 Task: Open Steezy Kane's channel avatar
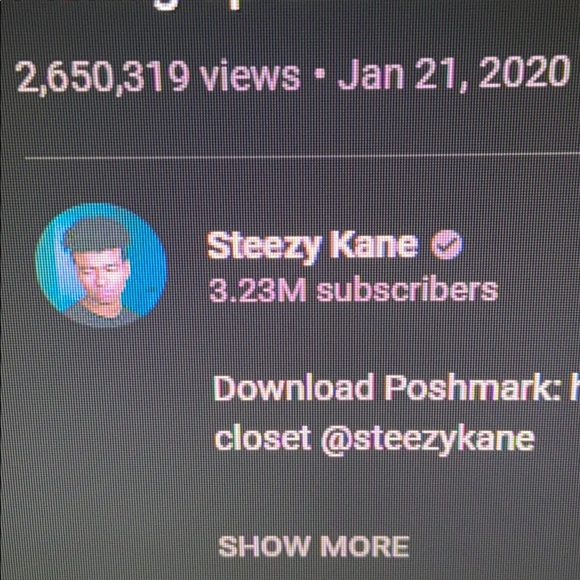tap(101, 265)
